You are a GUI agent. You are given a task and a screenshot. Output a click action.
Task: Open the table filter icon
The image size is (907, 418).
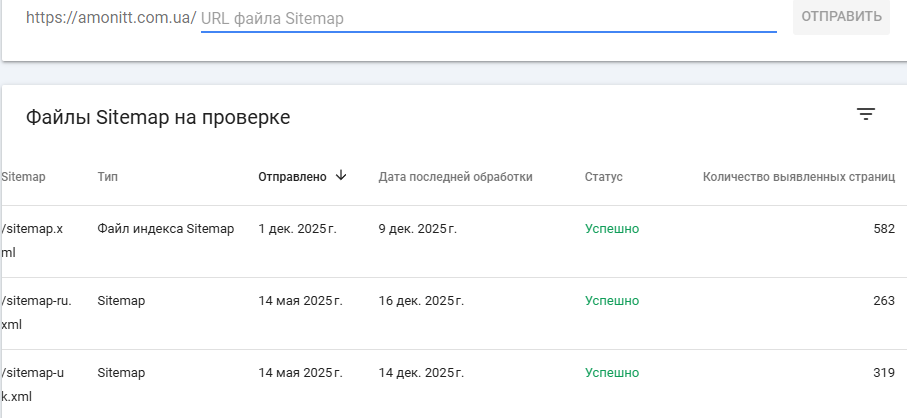point(866,115)
